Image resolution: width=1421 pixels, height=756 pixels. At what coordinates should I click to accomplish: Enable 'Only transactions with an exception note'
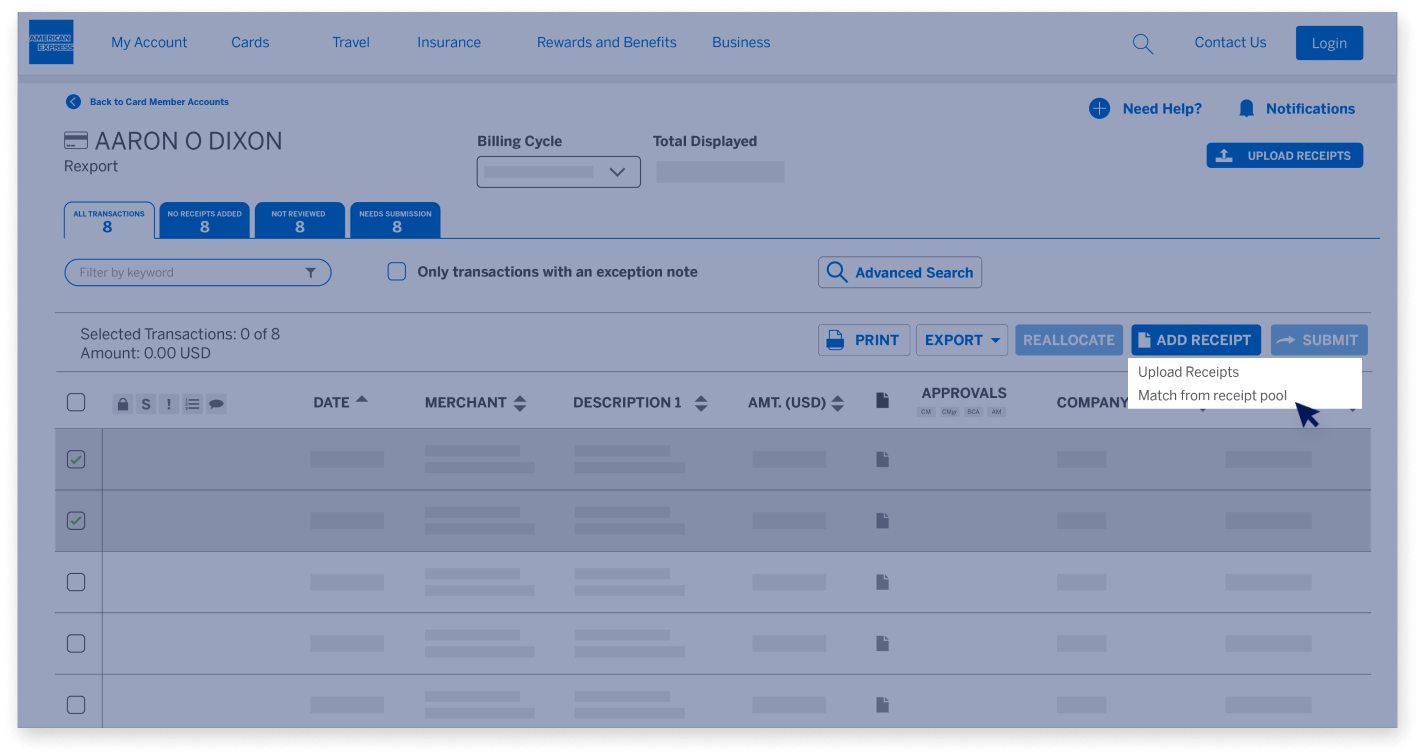pyautogui.click(x=396, y=271)
